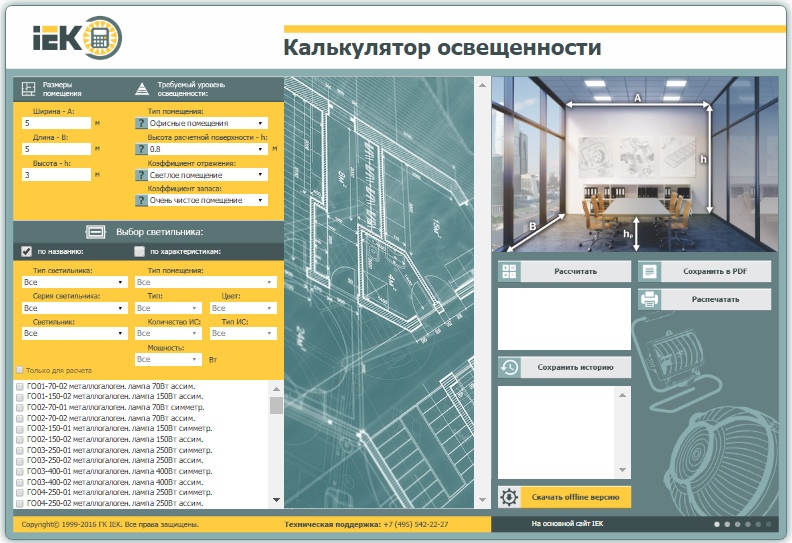Follow the 'На основной сайт IEK' link

tap(566, 524)
